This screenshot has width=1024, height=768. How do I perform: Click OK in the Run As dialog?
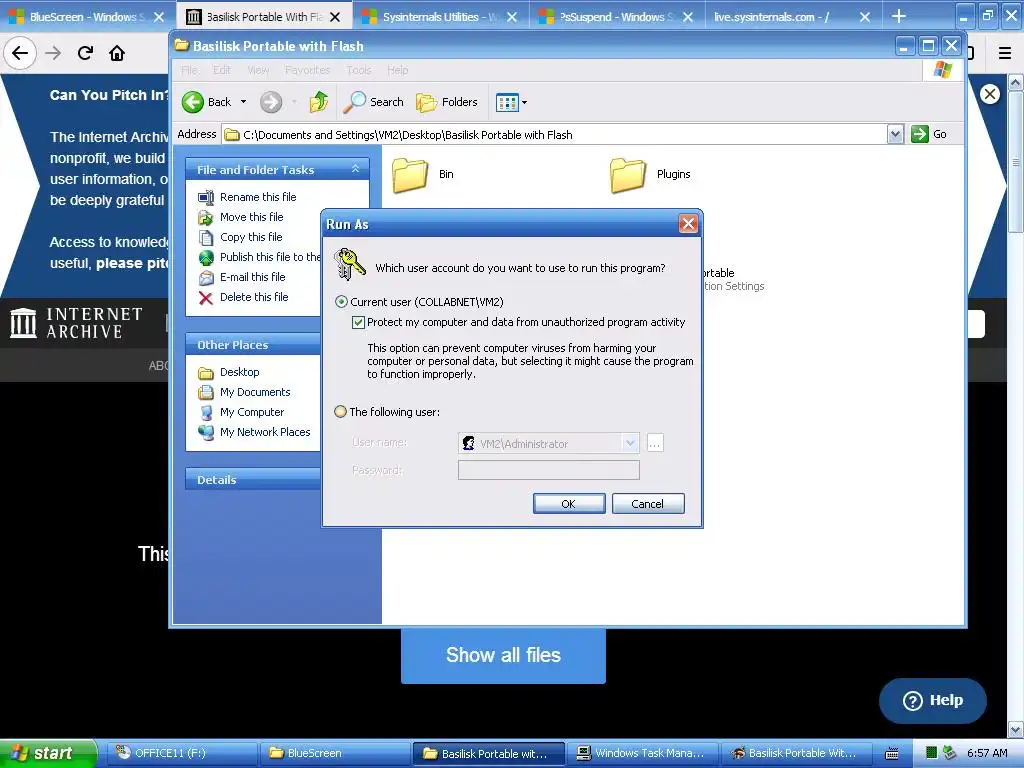[x=569, y=504]
